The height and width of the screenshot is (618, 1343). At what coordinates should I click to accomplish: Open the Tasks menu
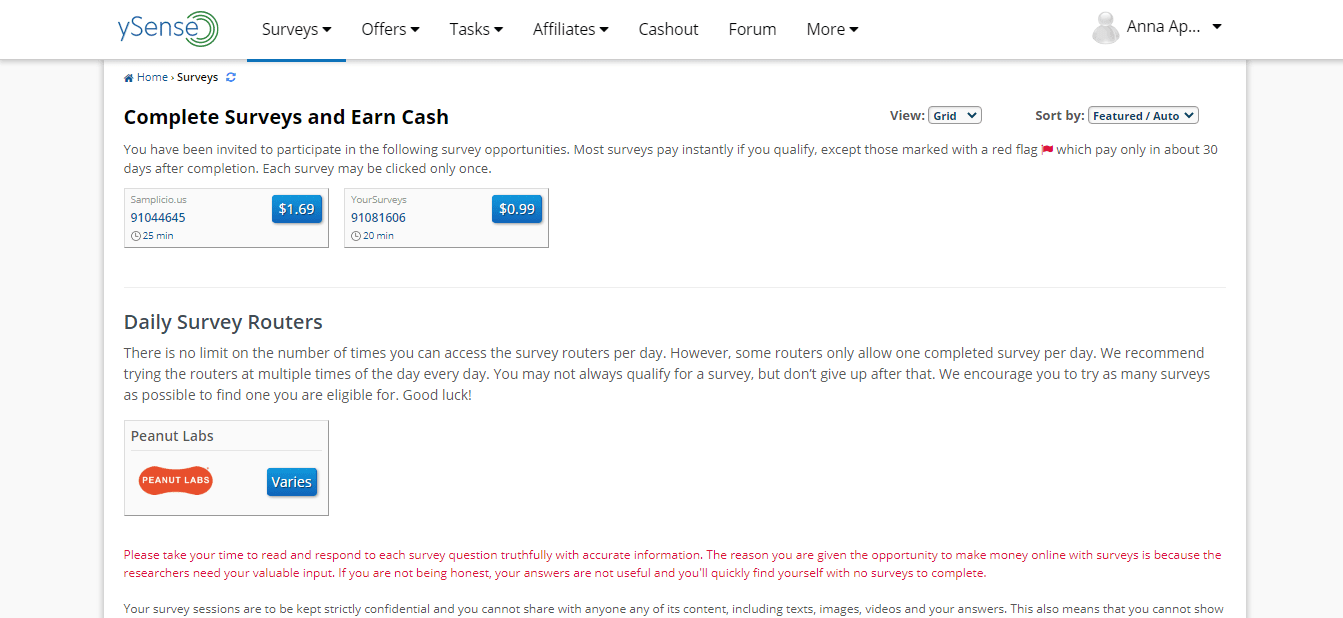(476, 29)
